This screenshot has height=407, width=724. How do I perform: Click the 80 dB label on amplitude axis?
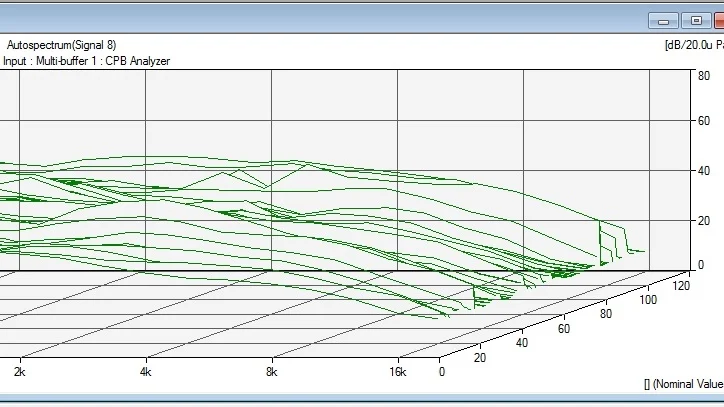coord(704,76)
